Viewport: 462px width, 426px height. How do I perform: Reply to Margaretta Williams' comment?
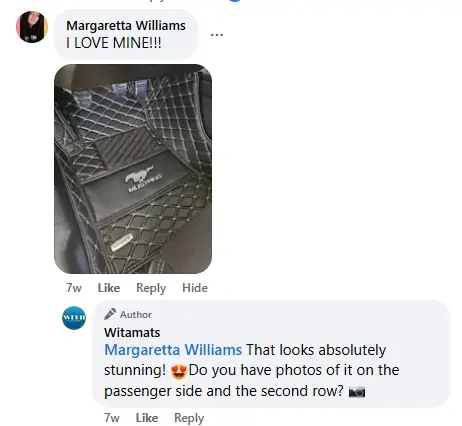pos(151,288)
